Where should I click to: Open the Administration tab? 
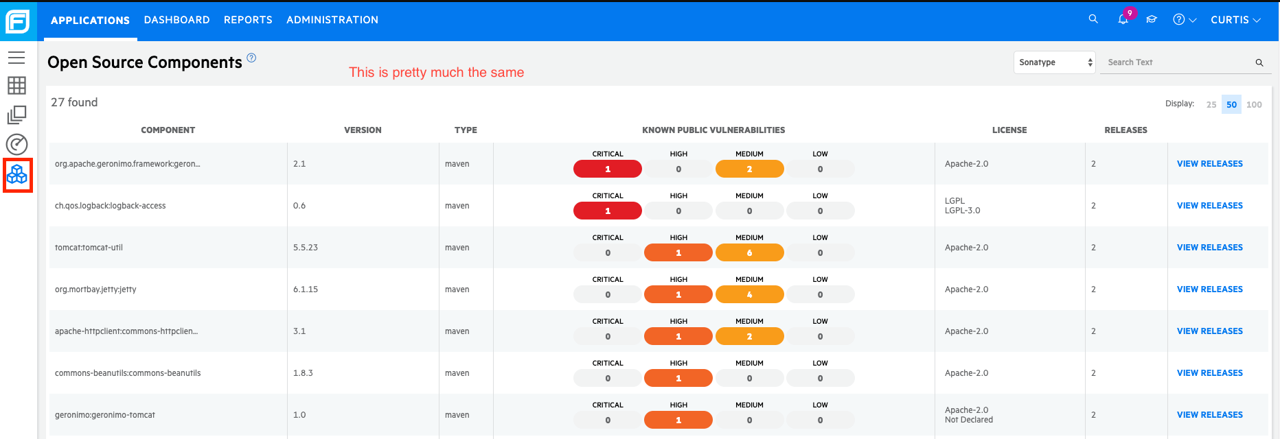coord(332,20)
